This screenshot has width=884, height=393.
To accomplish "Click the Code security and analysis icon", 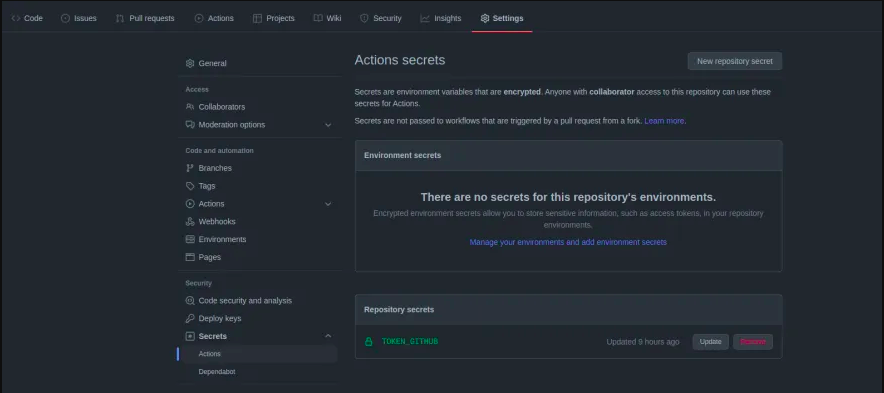I will [x=190, y=301].
